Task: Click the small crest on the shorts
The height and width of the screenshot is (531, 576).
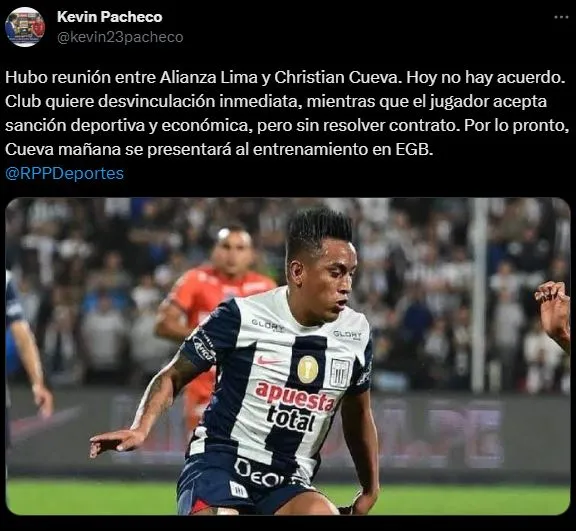Action: (x=238, y=489)
